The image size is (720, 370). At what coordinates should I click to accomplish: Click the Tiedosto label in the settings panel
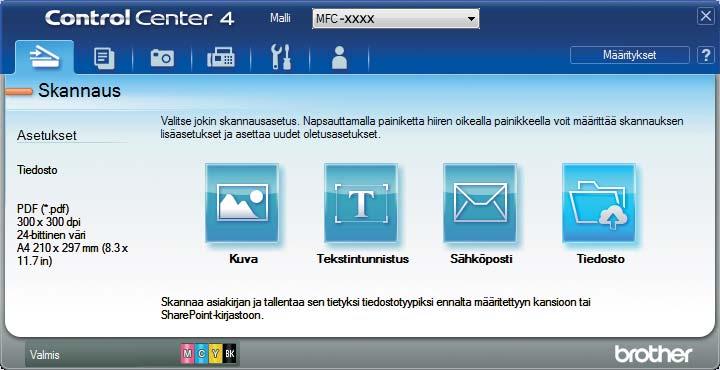coord(37,170)
